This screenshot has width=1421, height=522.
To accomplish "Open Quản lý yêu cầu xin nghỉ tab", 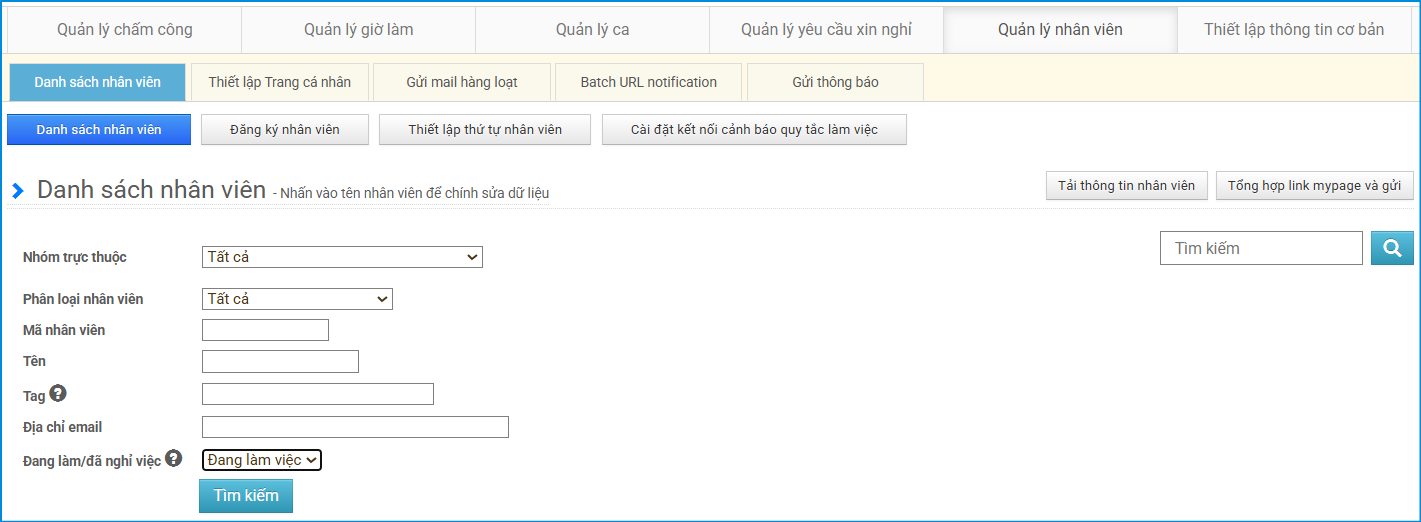I will point(826,29).
